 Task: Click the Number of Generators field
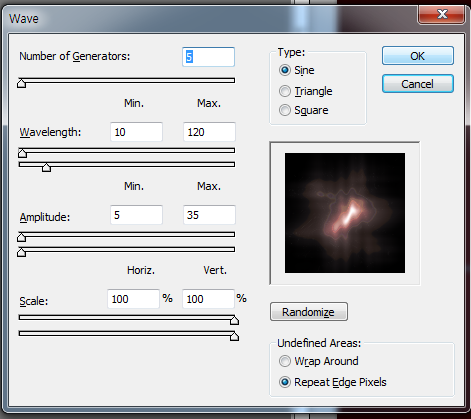pyautogui.click(x=208, y=57)
